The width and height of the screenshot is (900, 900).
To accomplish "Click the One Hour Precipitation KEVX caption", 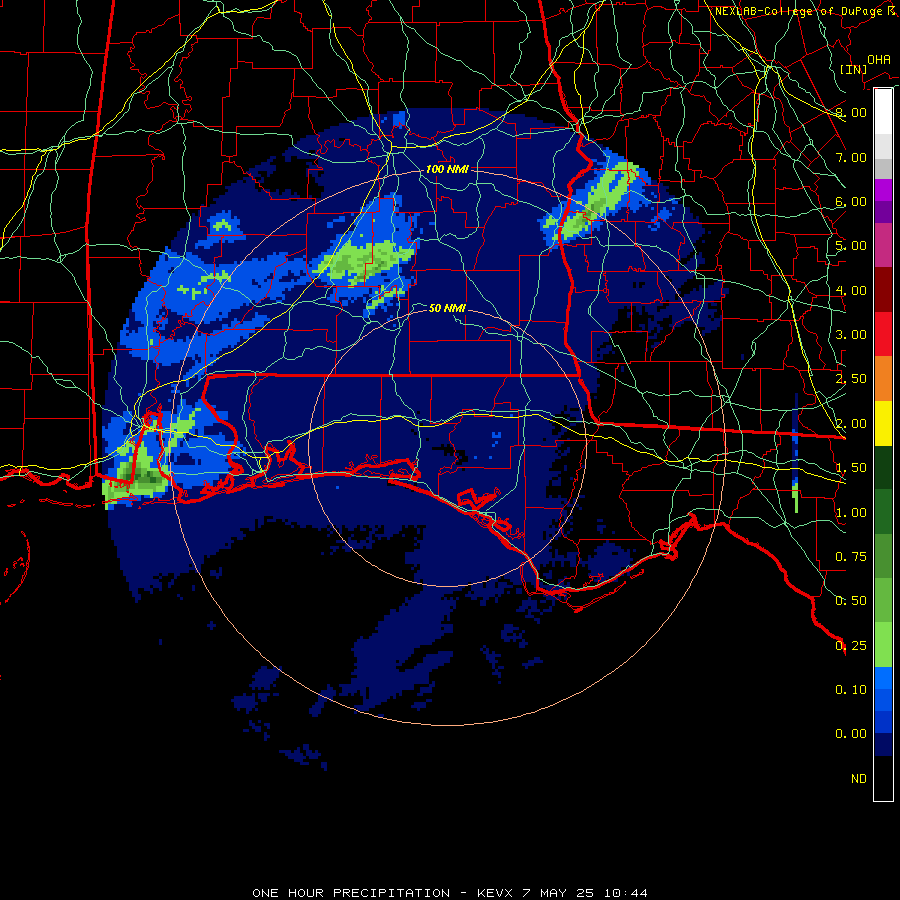I will pos(450,893).
